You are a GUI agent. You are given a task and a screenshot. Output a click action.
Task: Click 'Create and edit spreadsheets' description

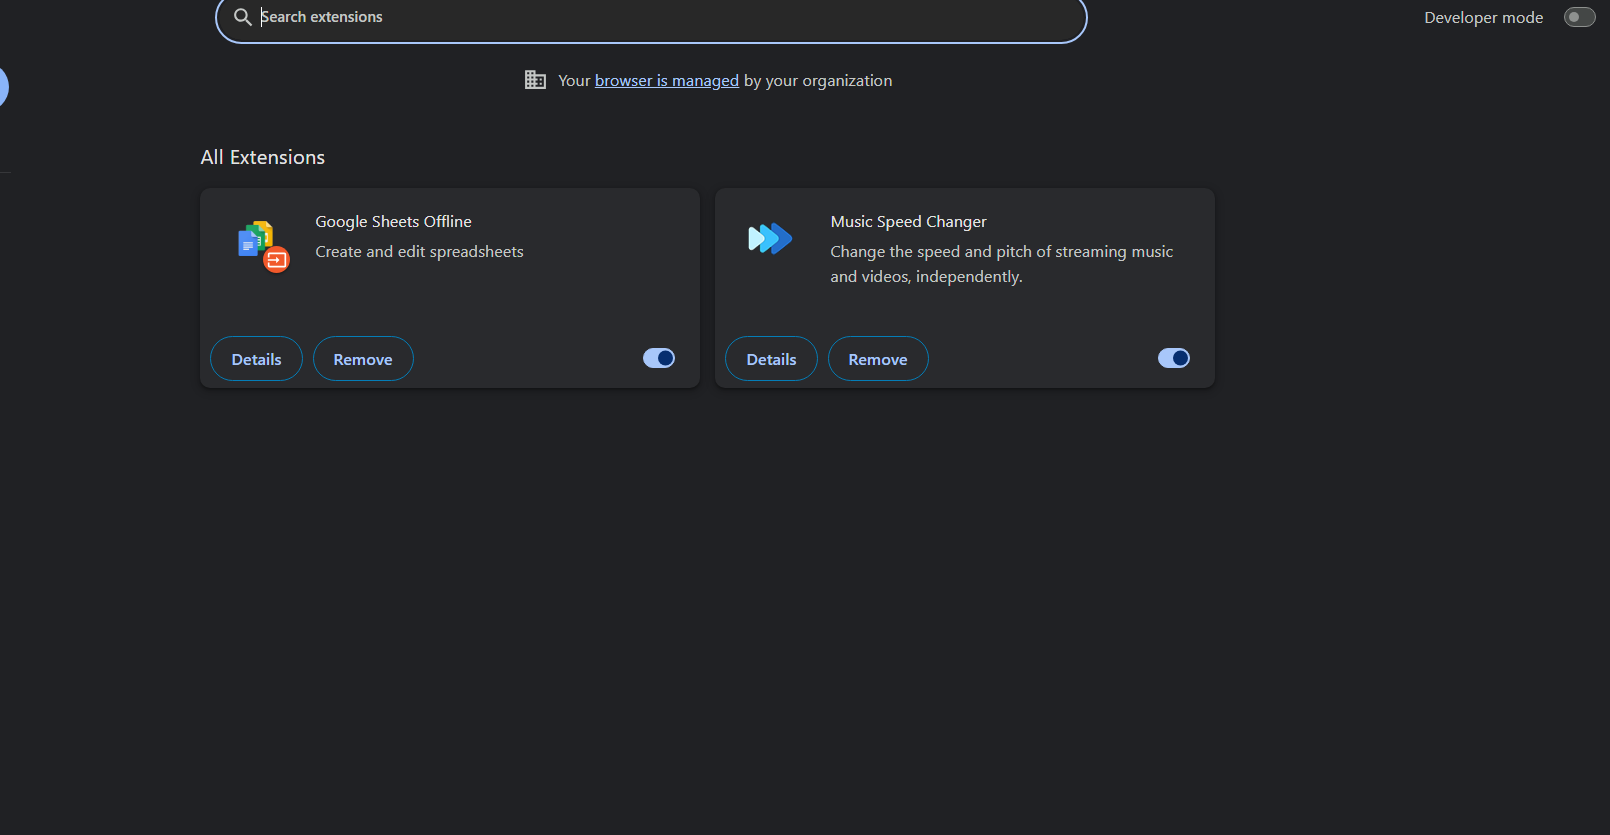click(419, 252)
